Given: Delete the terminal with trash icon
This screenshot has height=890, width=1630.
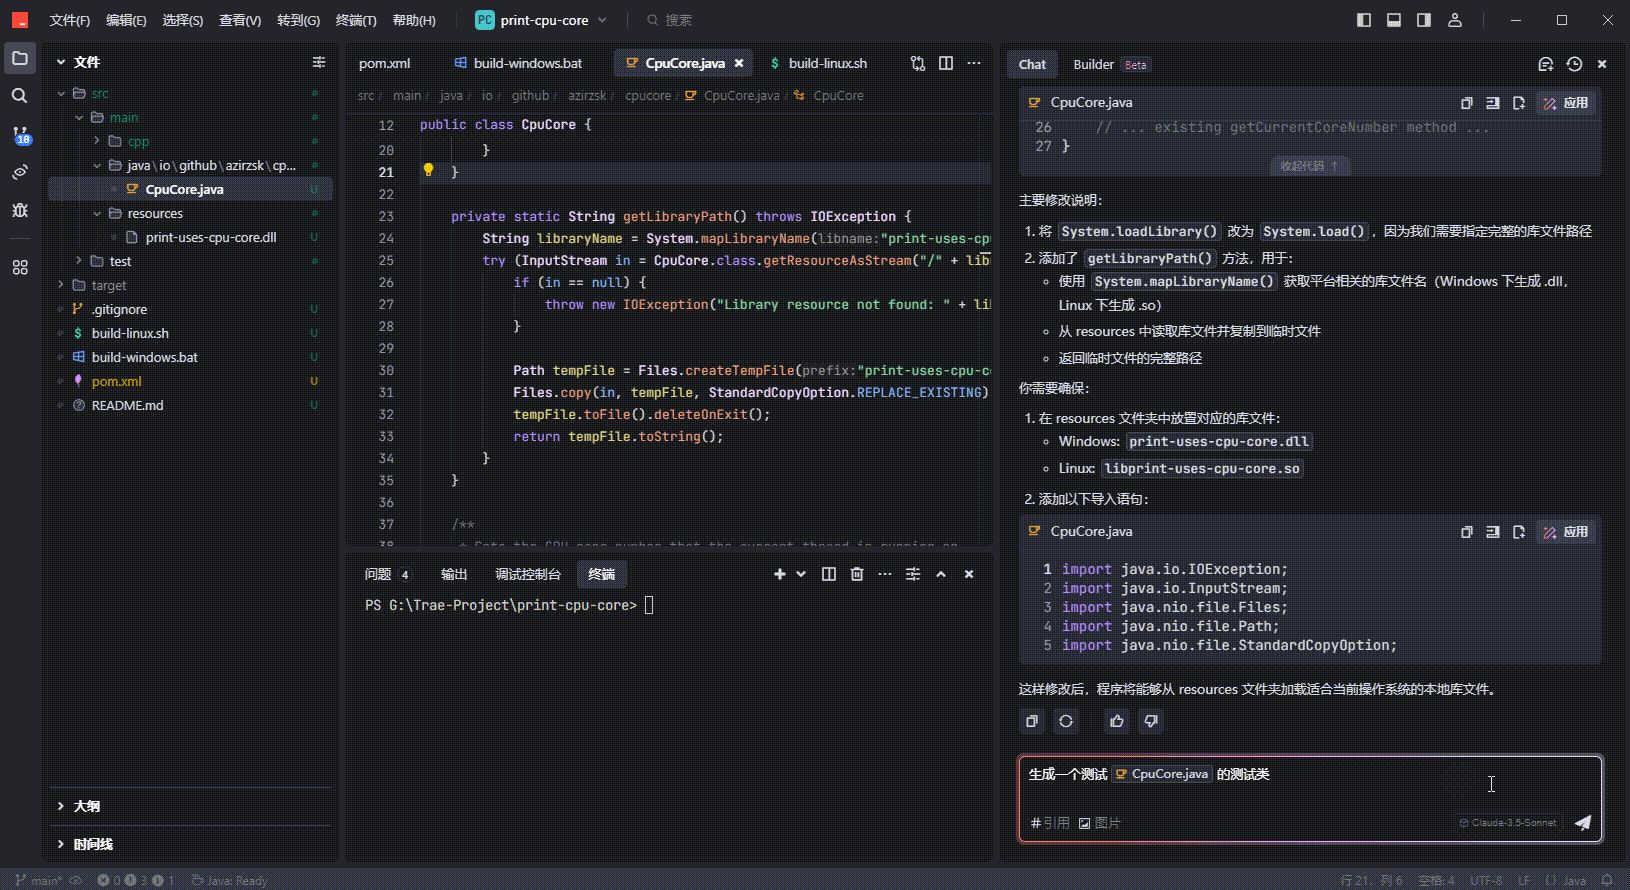Looking at the screenshot, I should point(856,574).
